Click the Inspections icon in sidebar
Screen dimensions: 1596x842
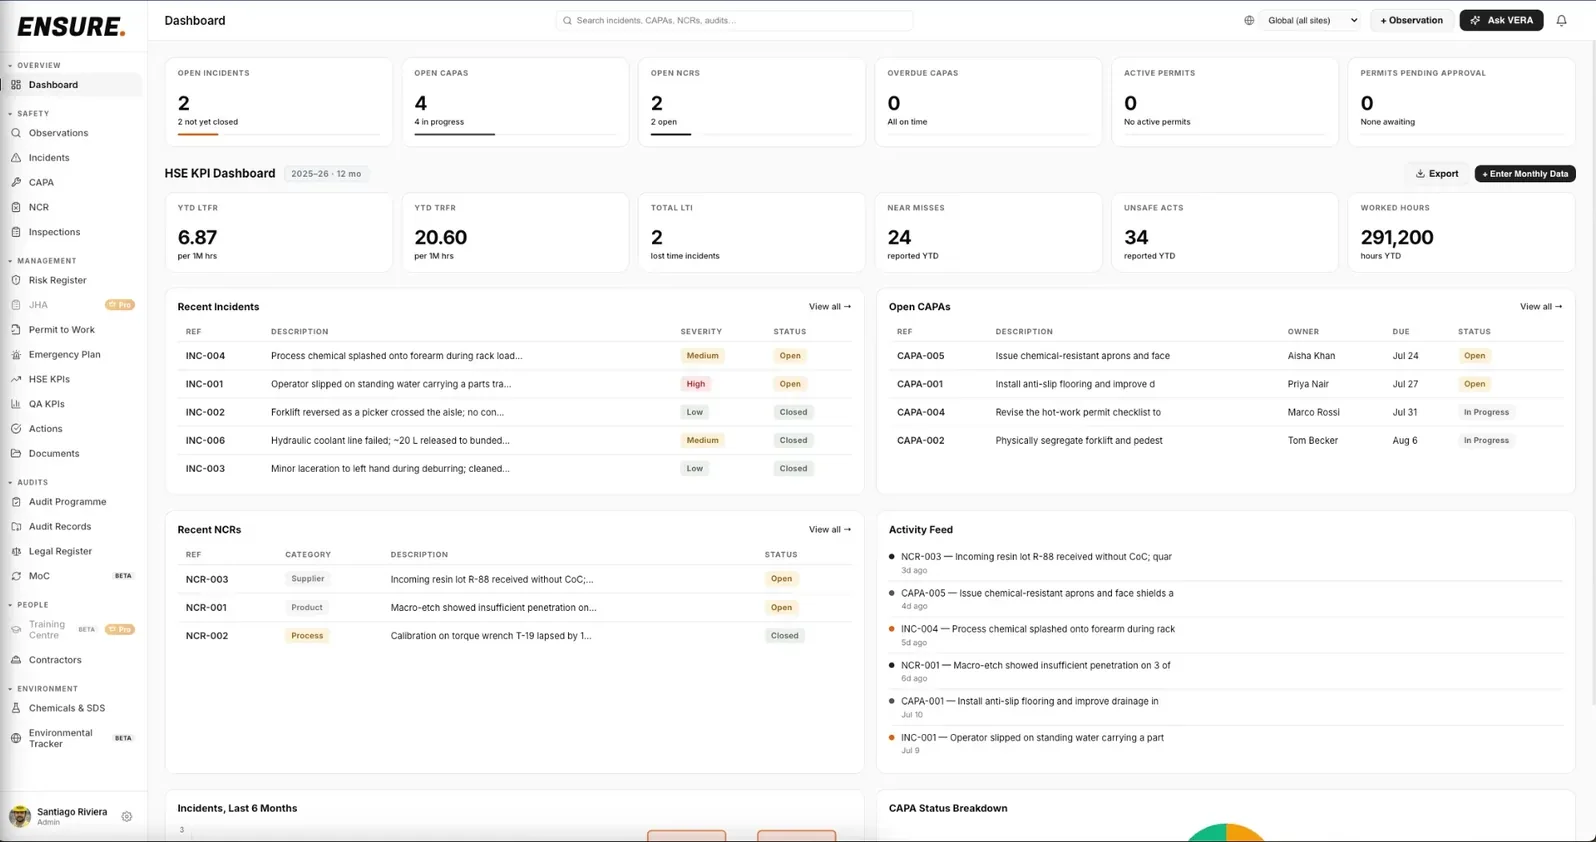click(x=16, y=232)
